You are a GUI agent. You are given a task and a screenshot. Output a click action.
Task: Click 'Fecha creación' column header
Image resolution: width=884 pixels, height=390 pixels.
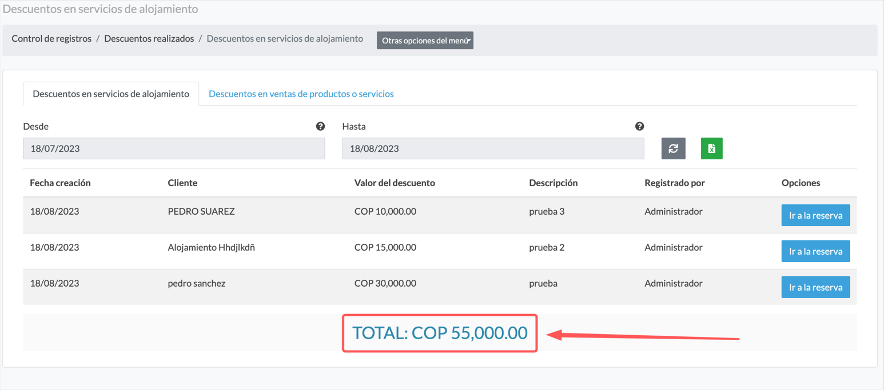click(x=60, y=183)
